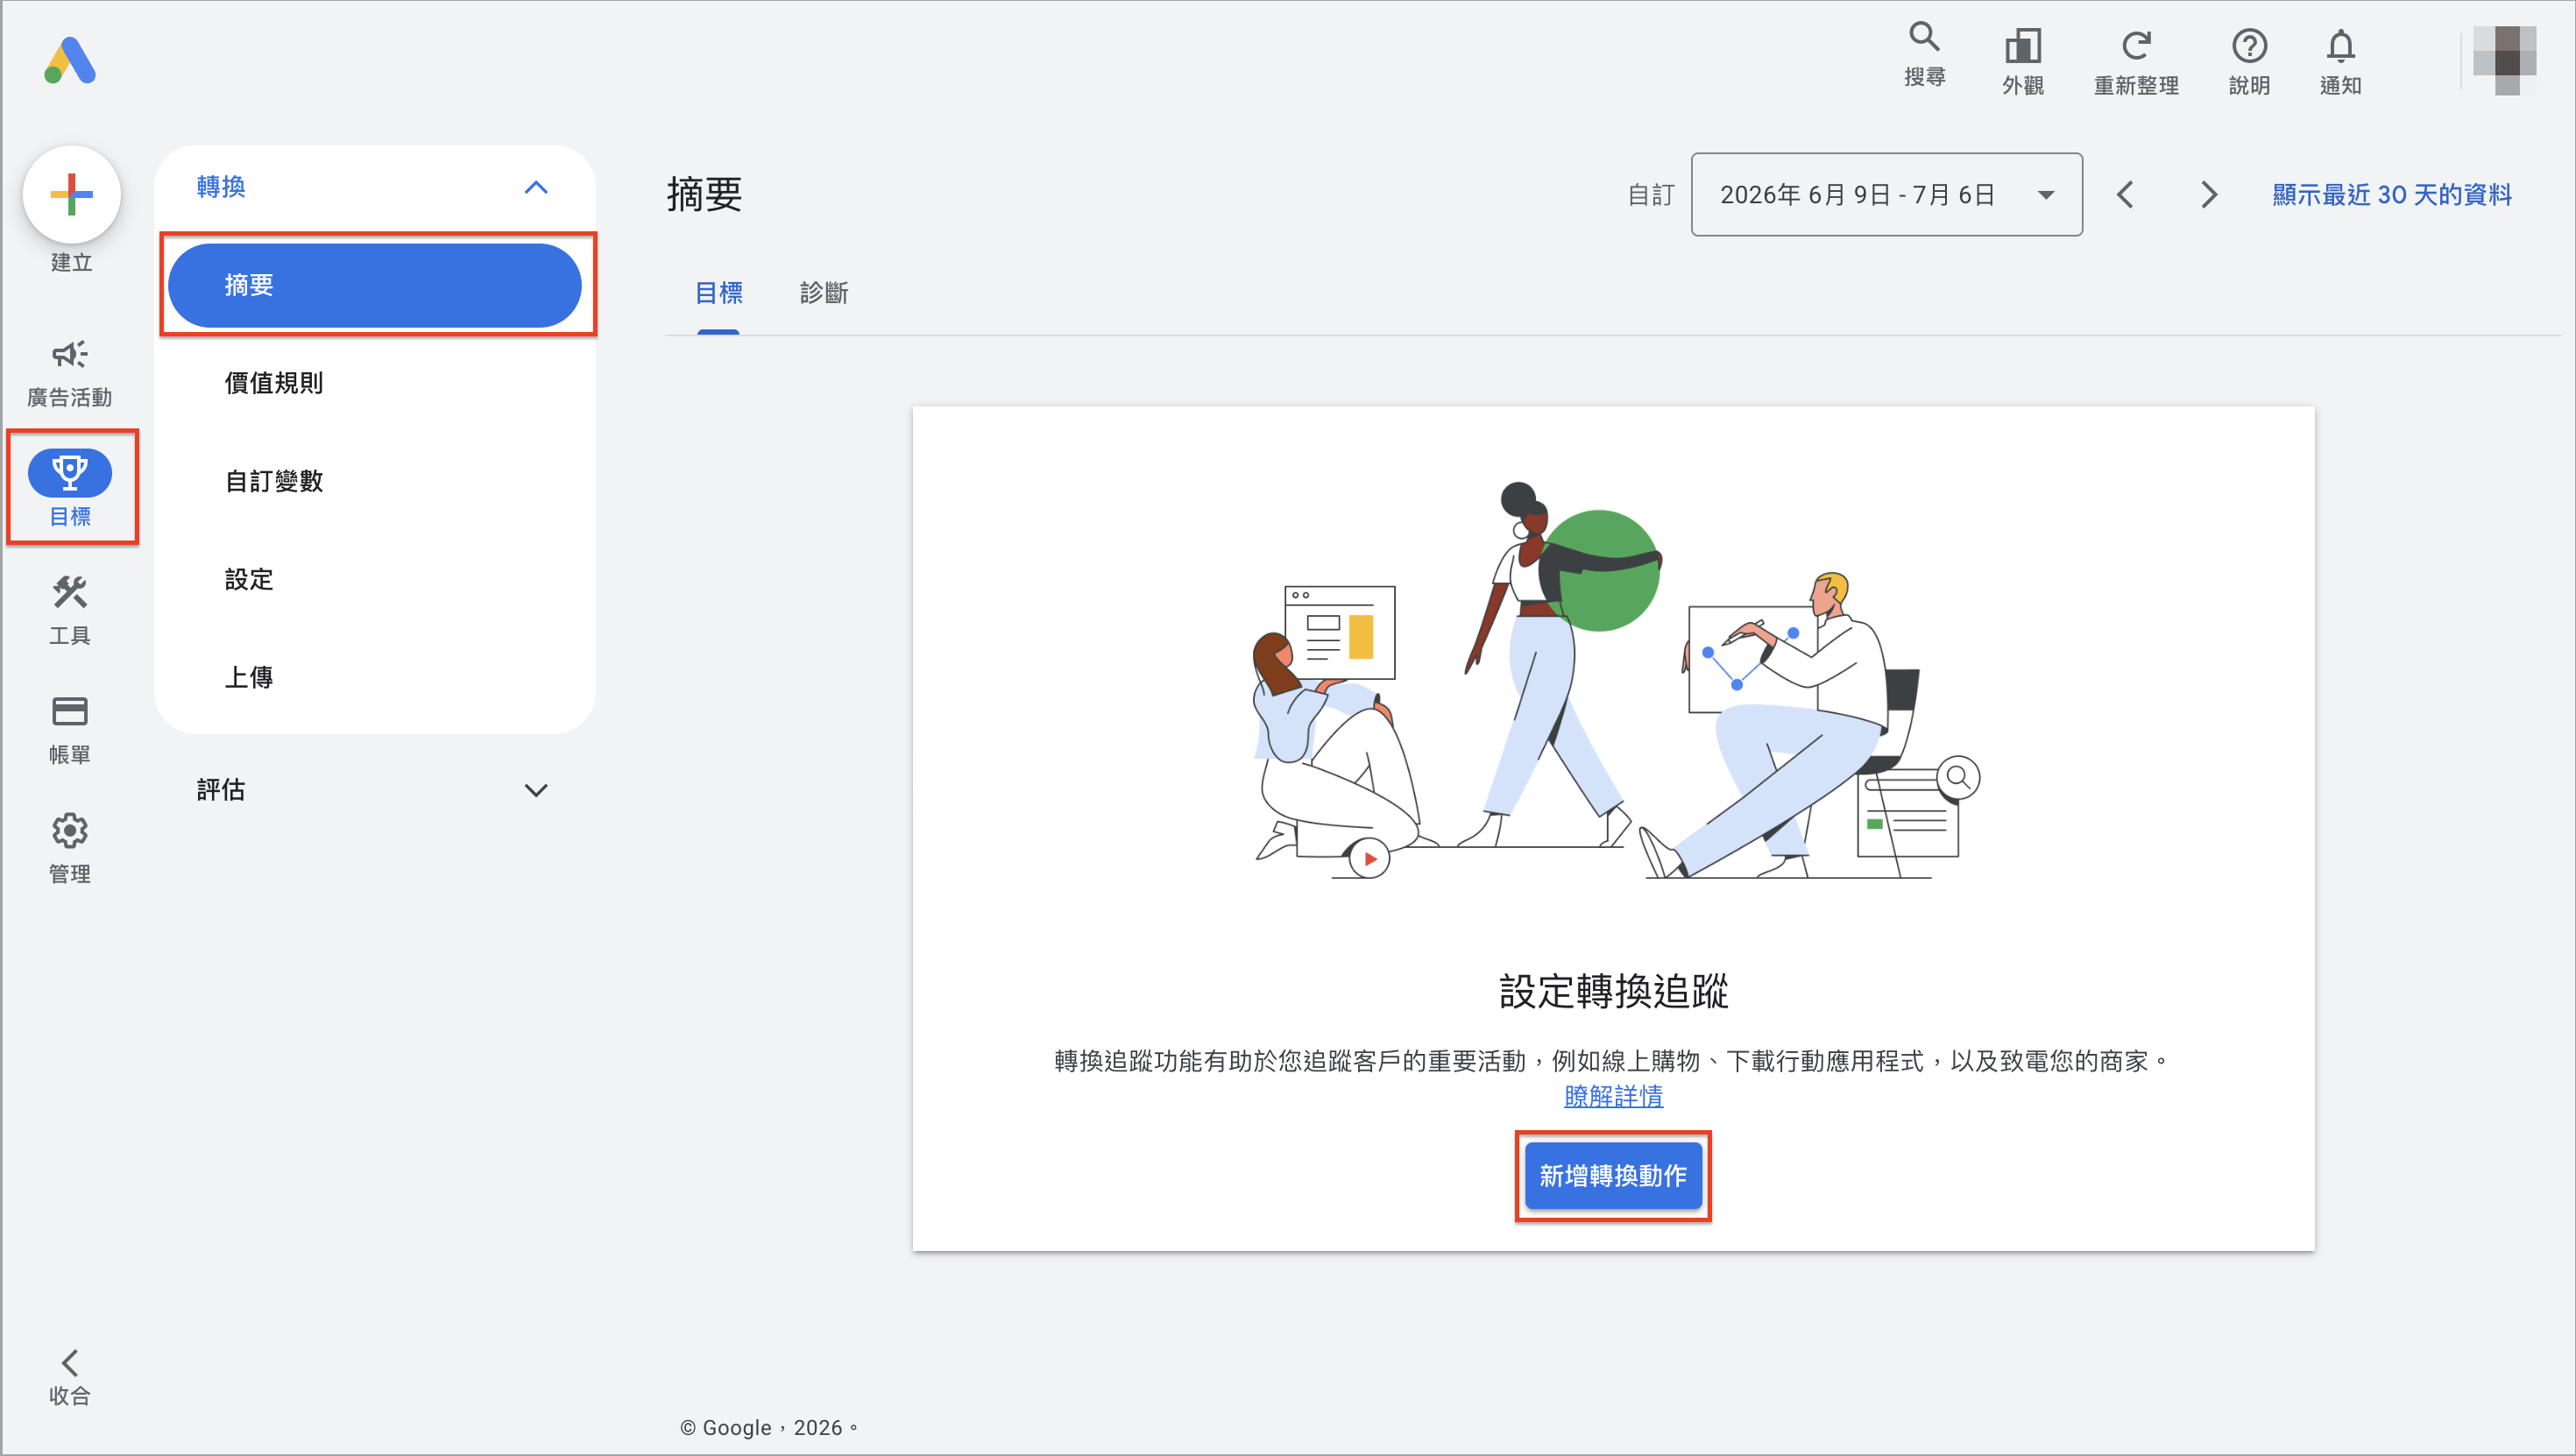Open the 瞭解詳情 link
The image size is (2576, 1456).
1613,1096
